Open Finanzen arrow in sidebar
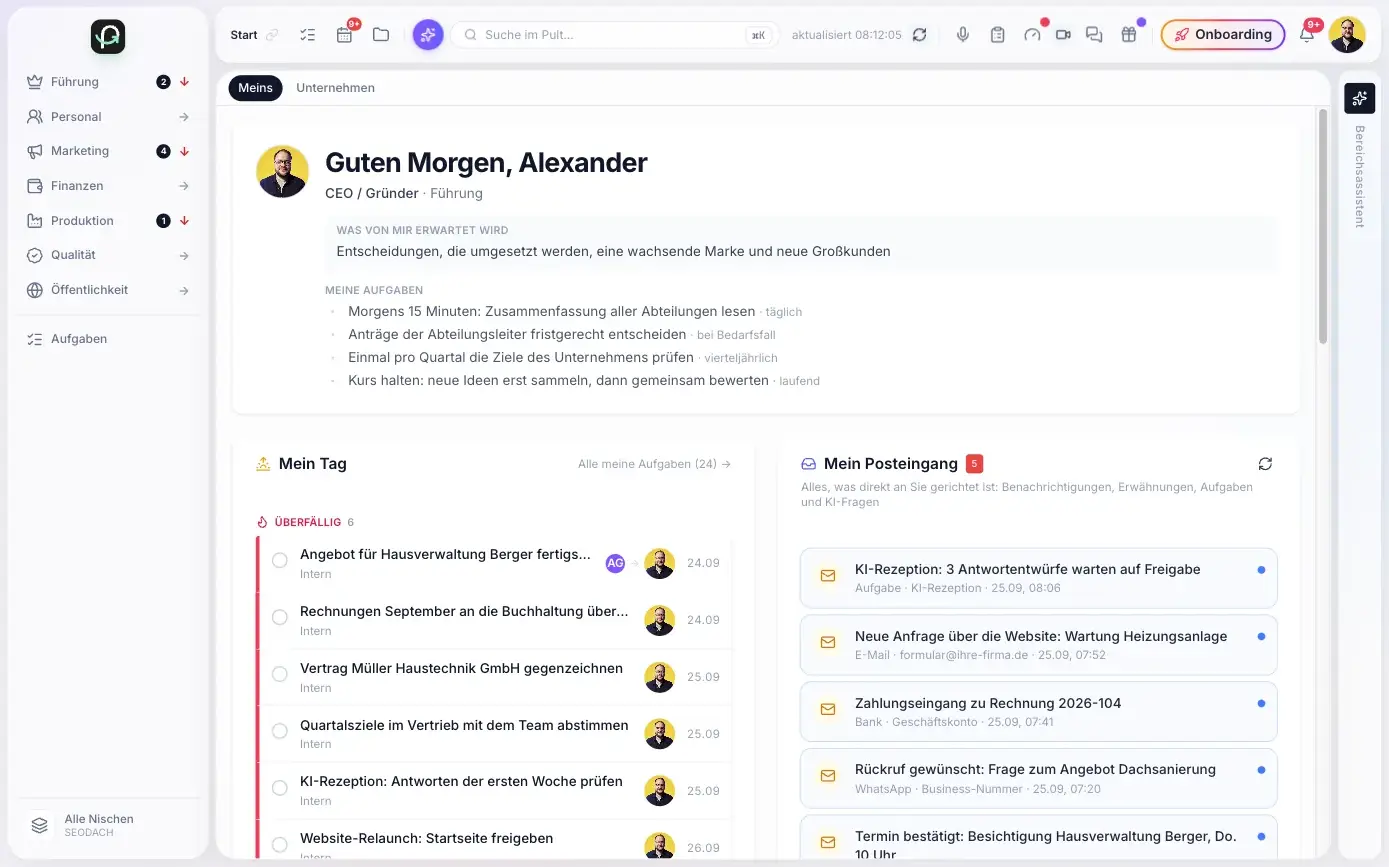 pyautogui.click(x=184, y=186)
